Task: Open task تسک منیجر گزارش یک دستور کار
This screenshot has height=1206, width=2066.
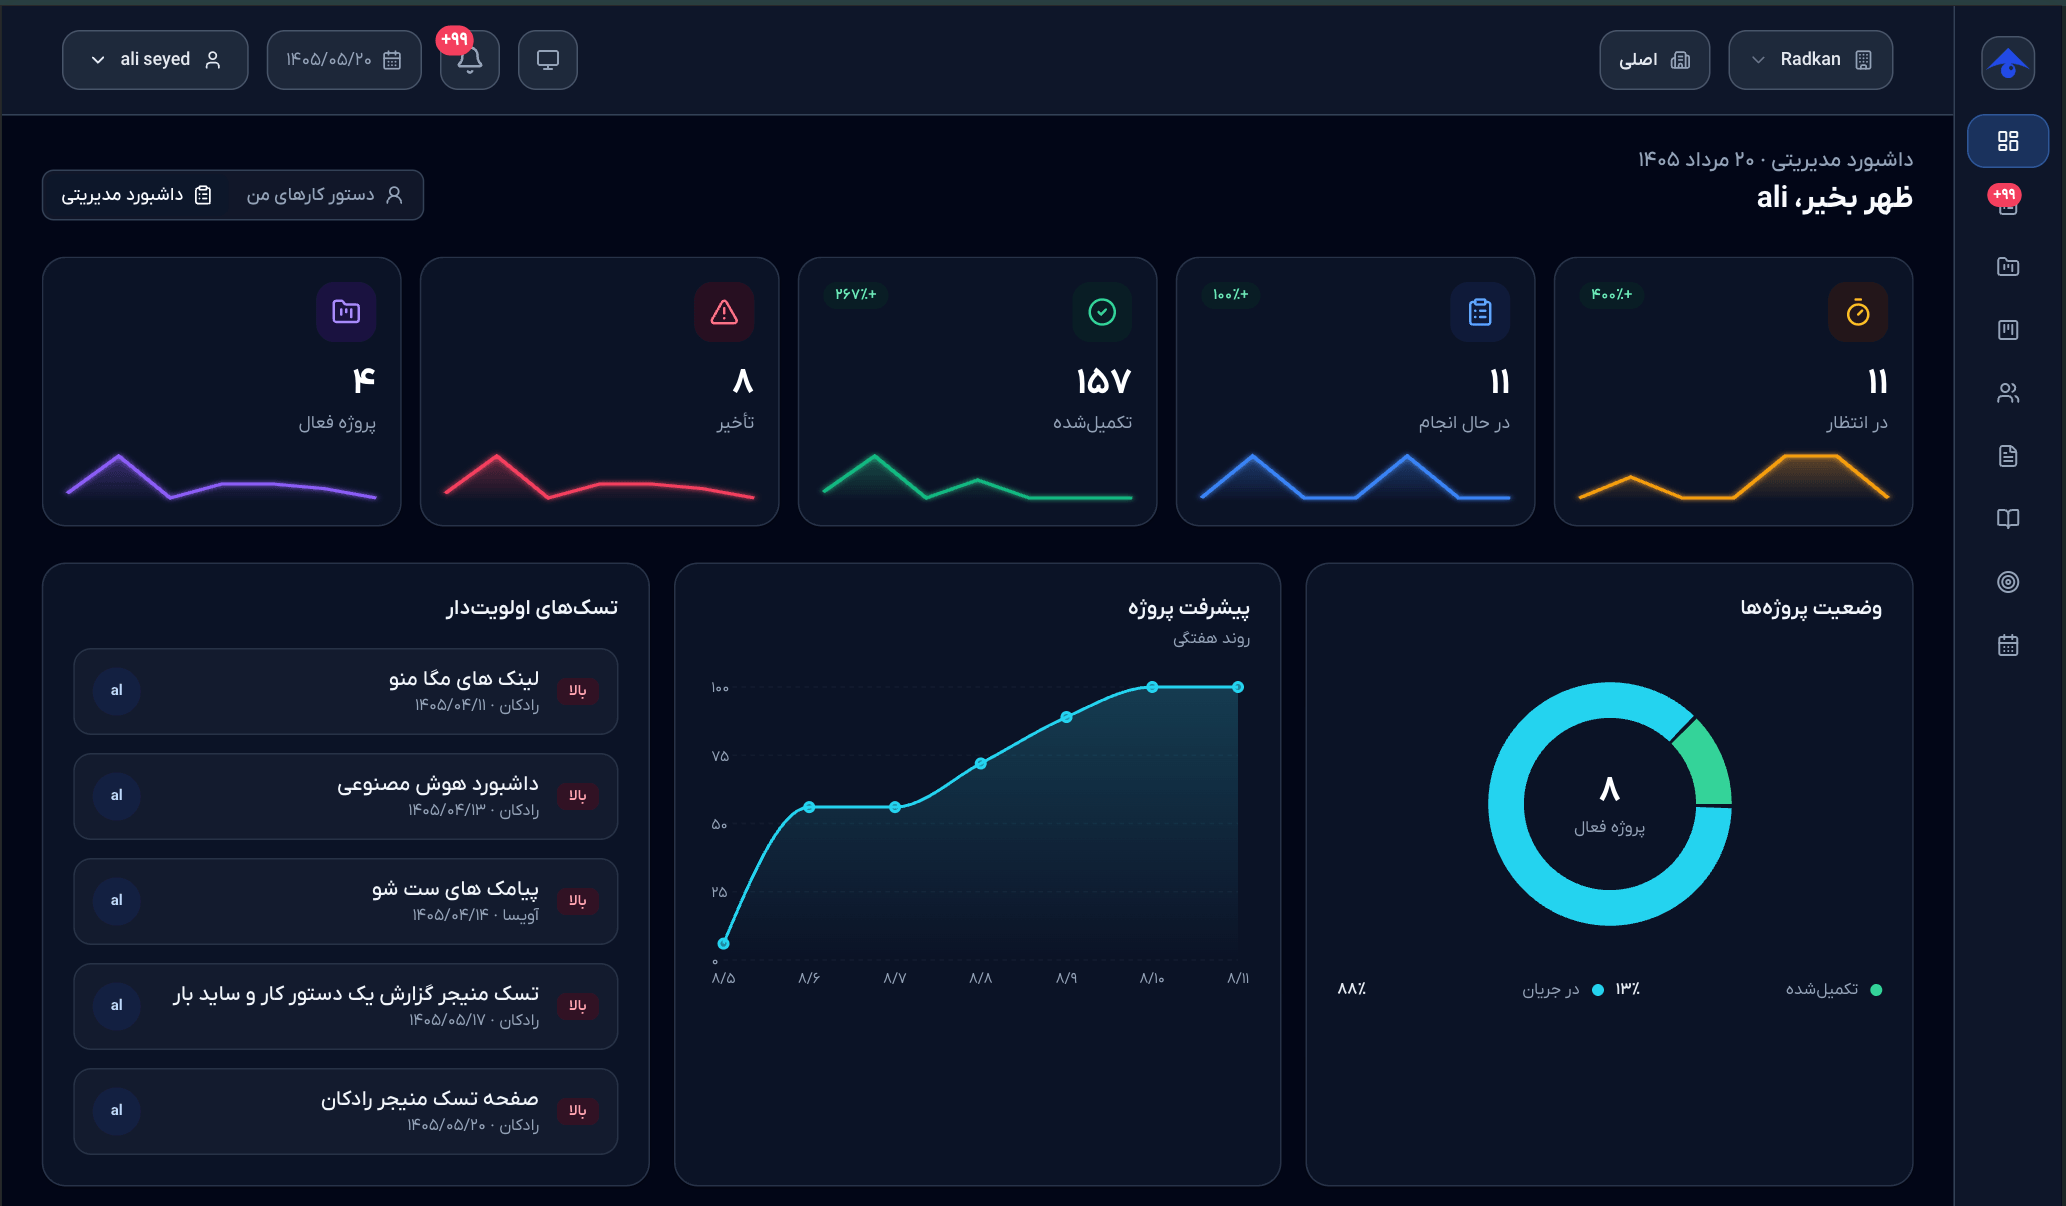Action: tap(346, 1006)
